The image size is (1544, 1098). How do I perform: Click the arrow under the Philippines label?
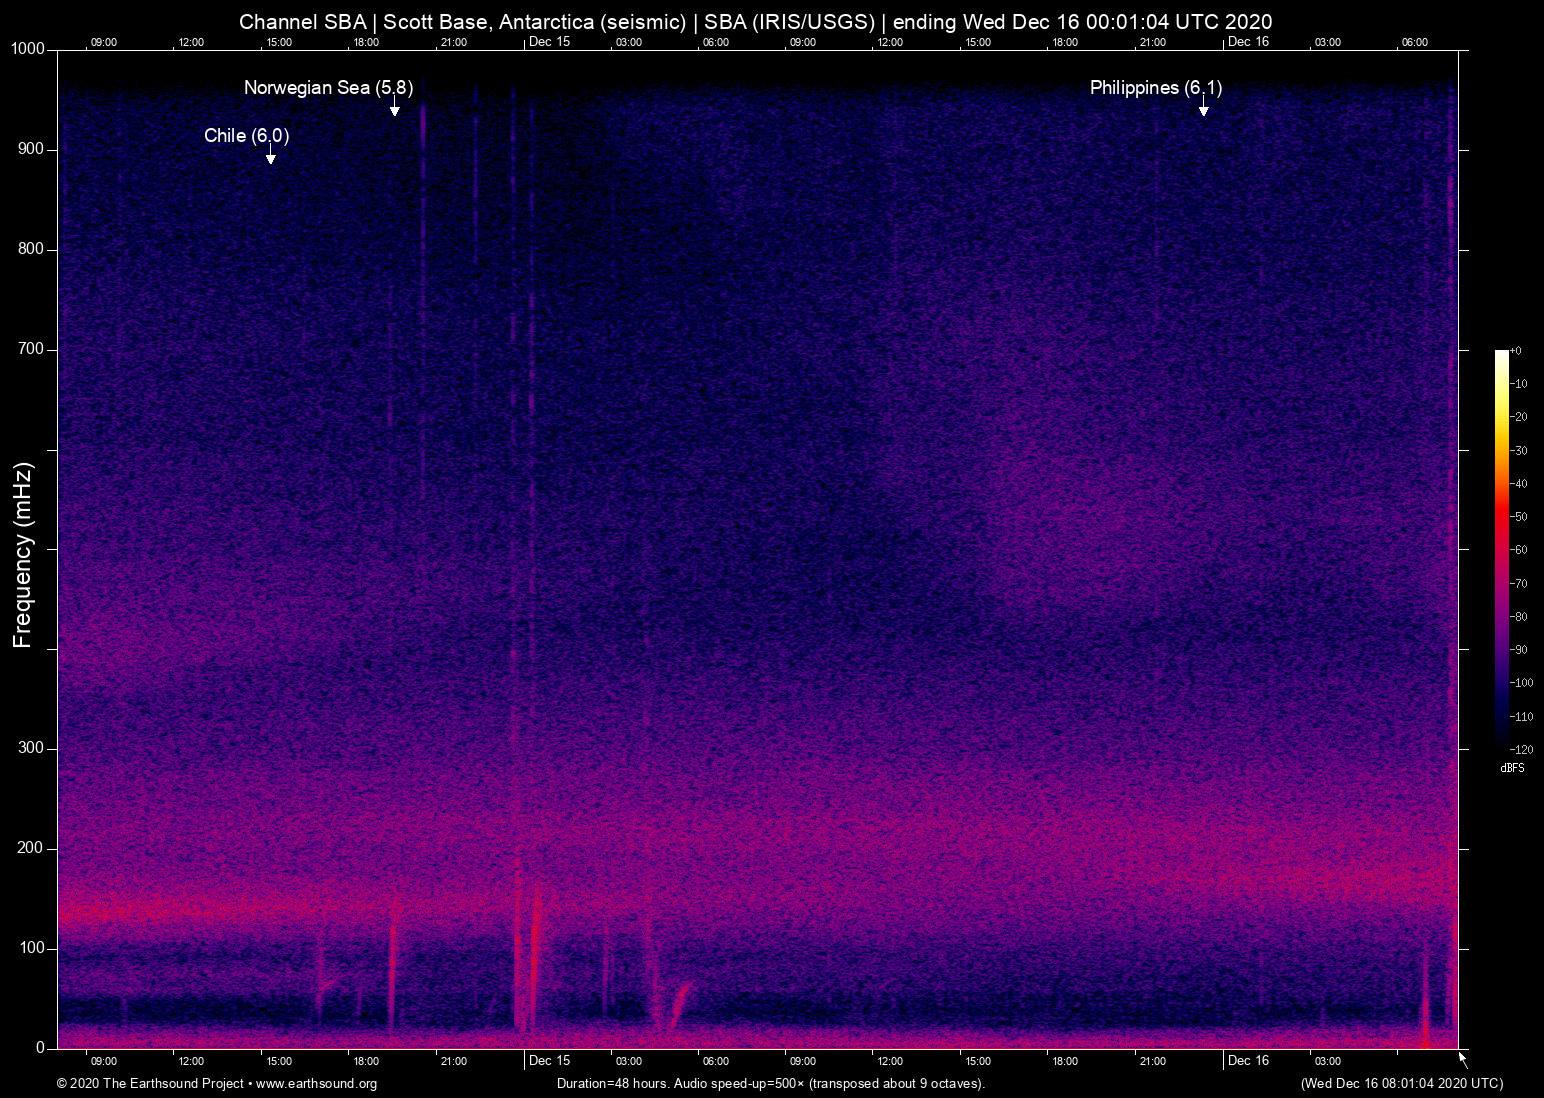click(1203, 110)
